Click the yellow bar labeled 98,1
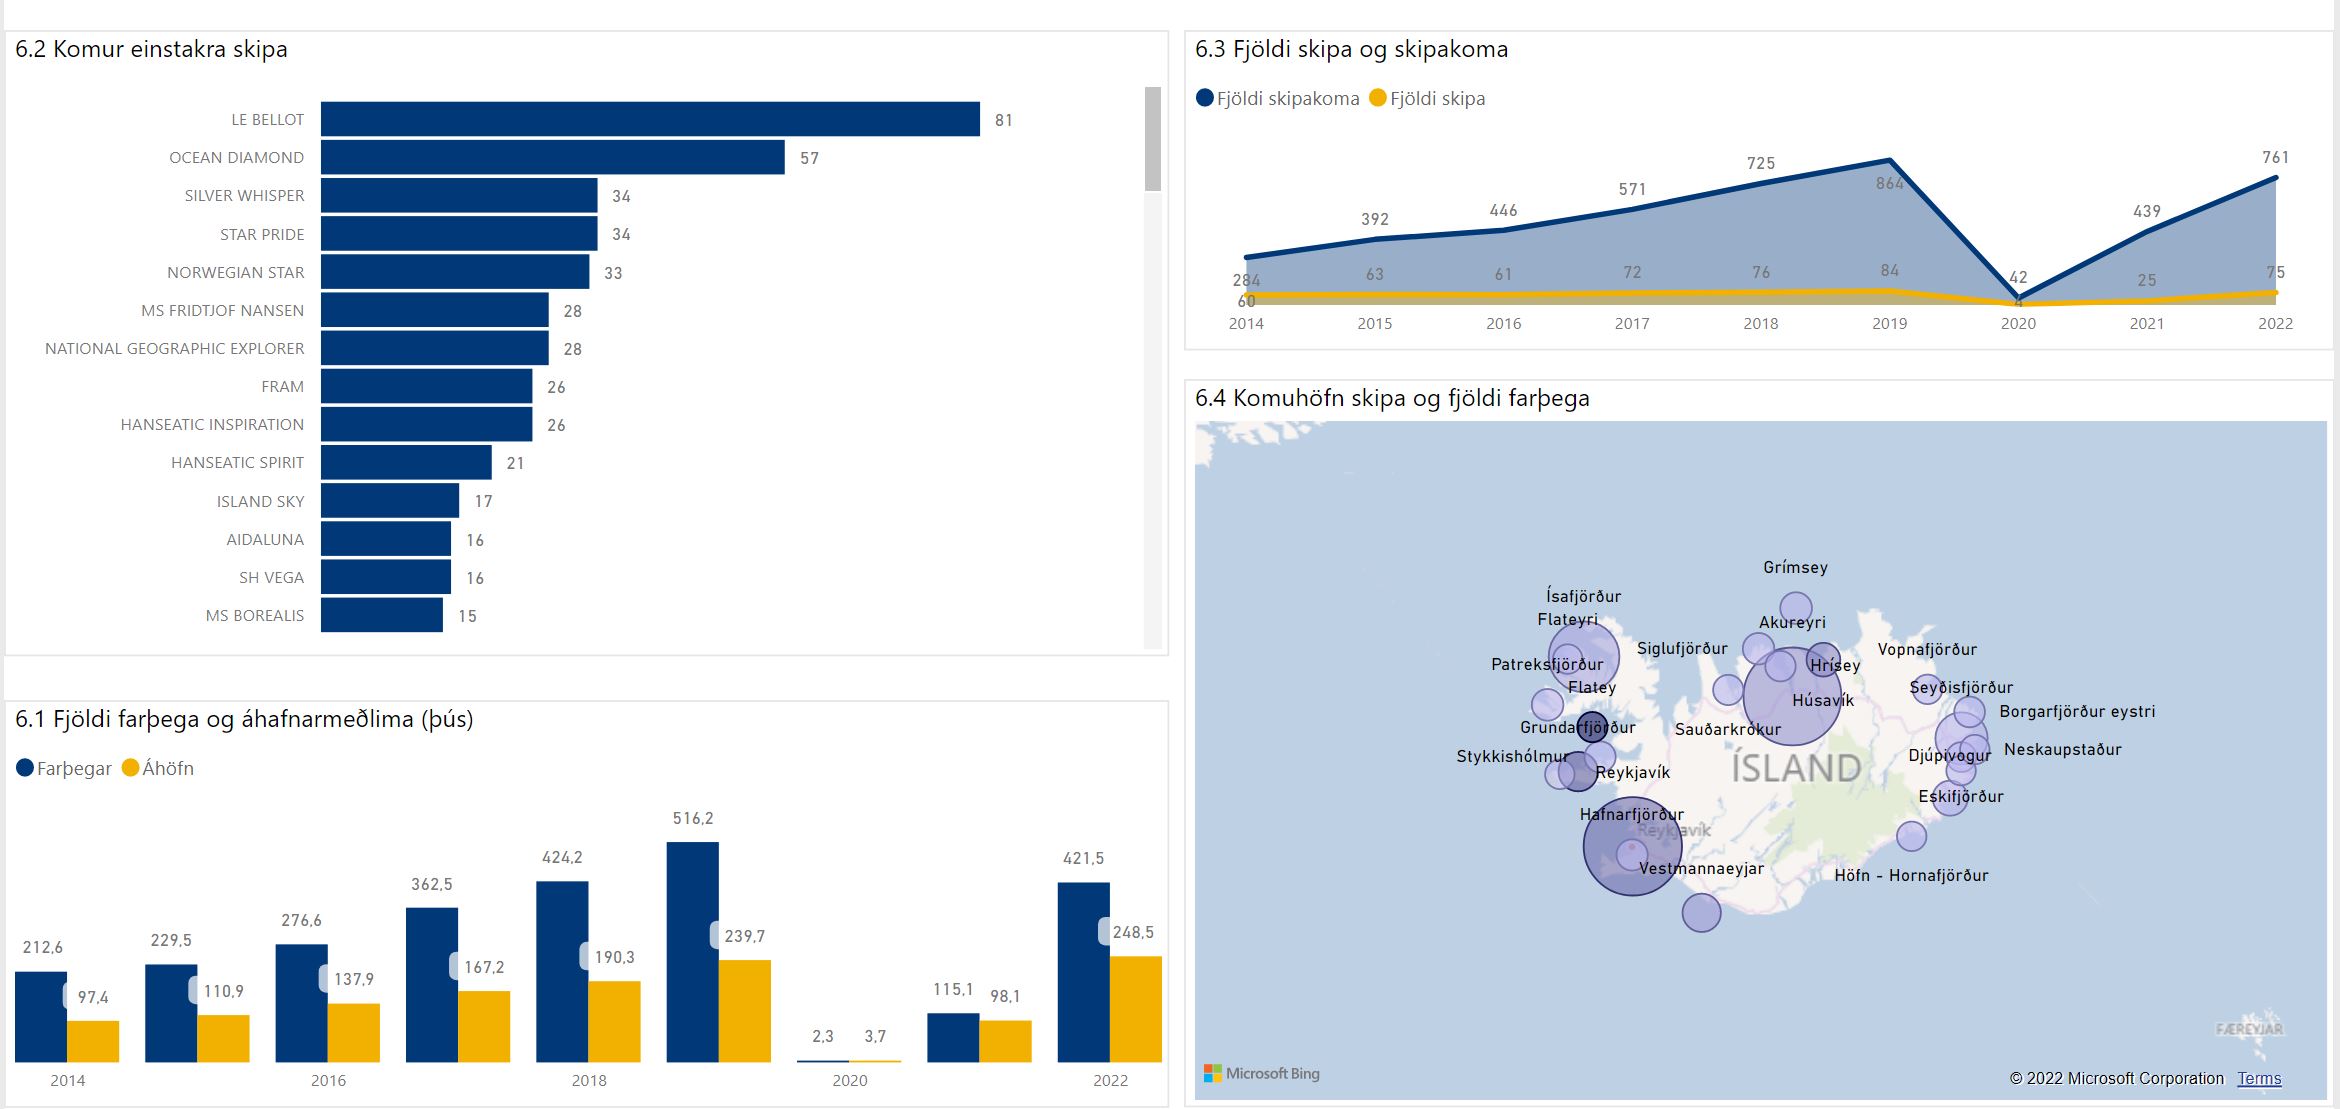2340x1109 pixels. [1005, 1041]
